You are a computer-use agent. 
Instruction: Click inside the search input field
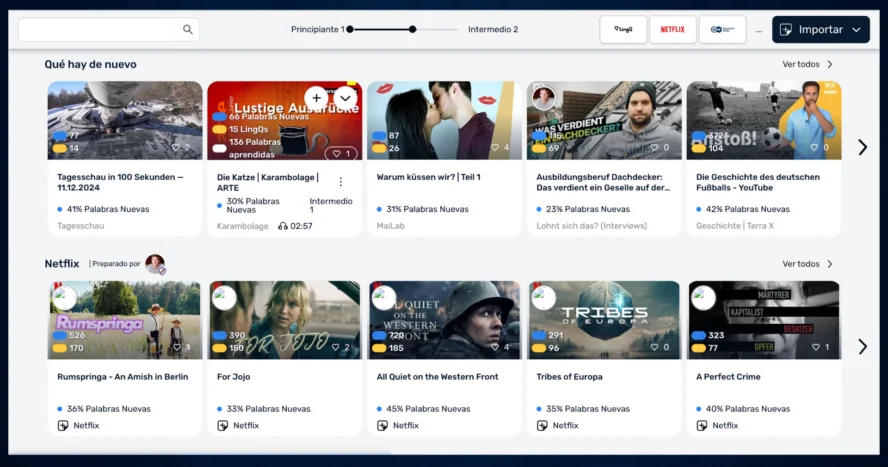pyautogui.click(x=109, y=29)
